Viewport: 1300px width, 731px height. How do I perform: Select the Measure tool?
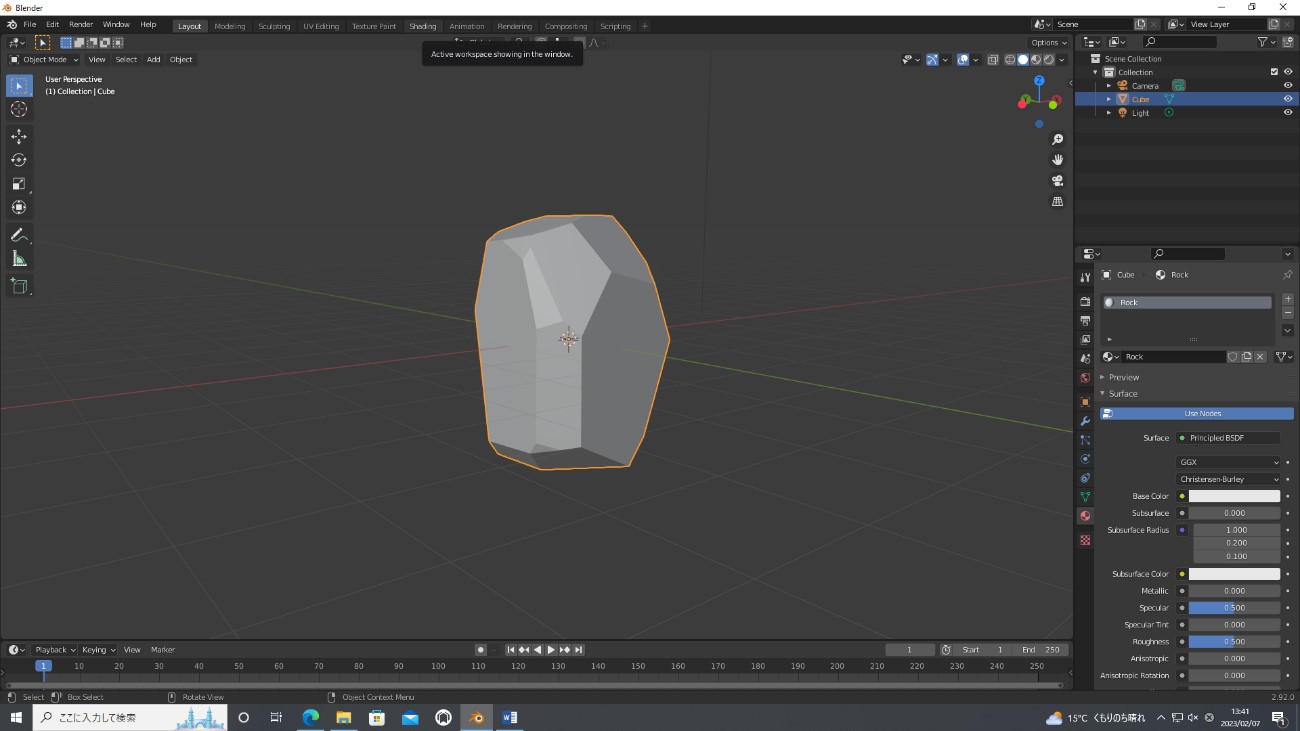pos(19,259)
